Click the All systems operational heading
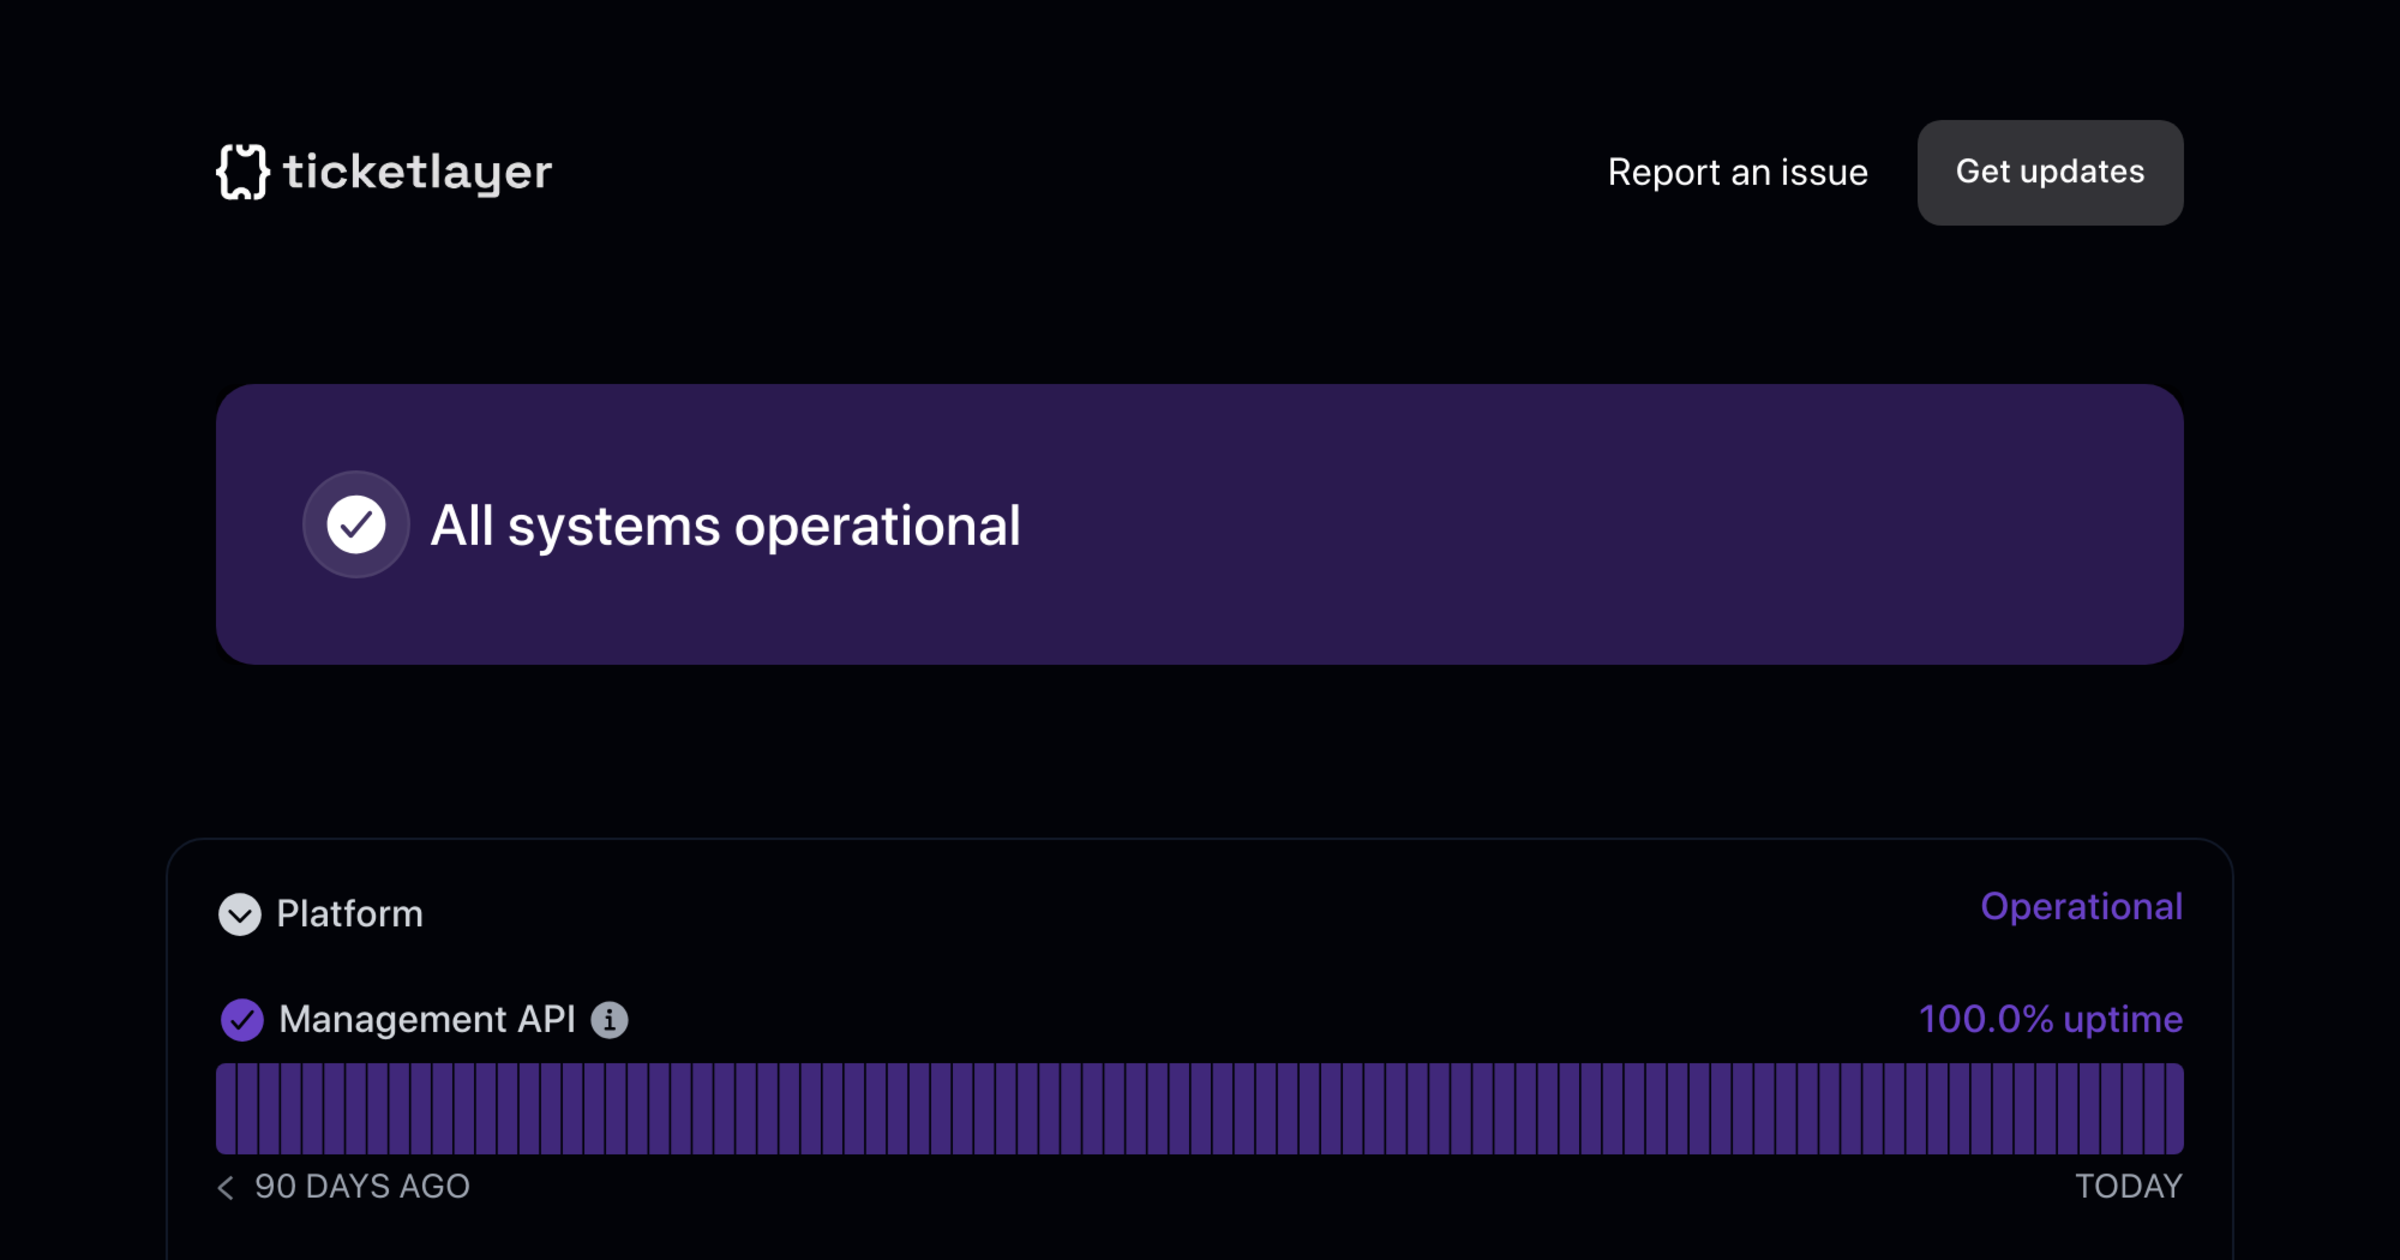 [725, 525]
